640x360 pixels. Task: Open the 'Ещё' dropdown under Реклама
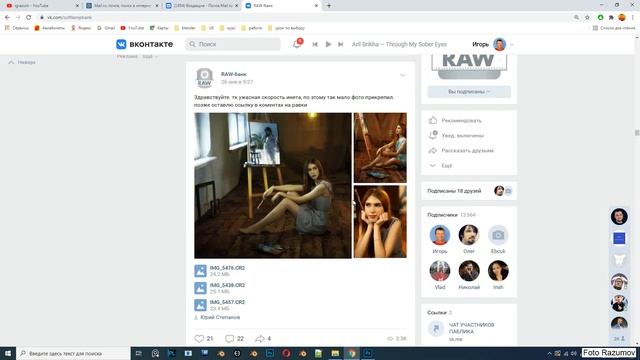[150, 56]
